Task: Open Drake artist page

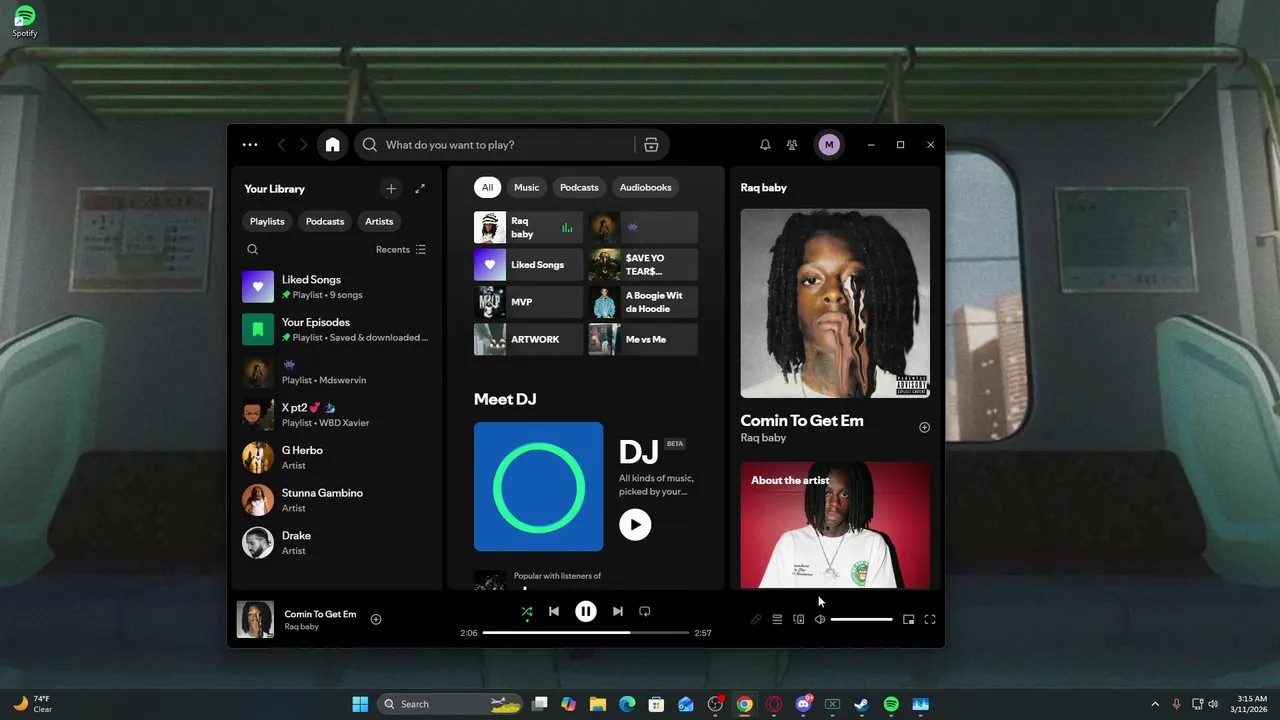Action: click(x=336, y=543)
